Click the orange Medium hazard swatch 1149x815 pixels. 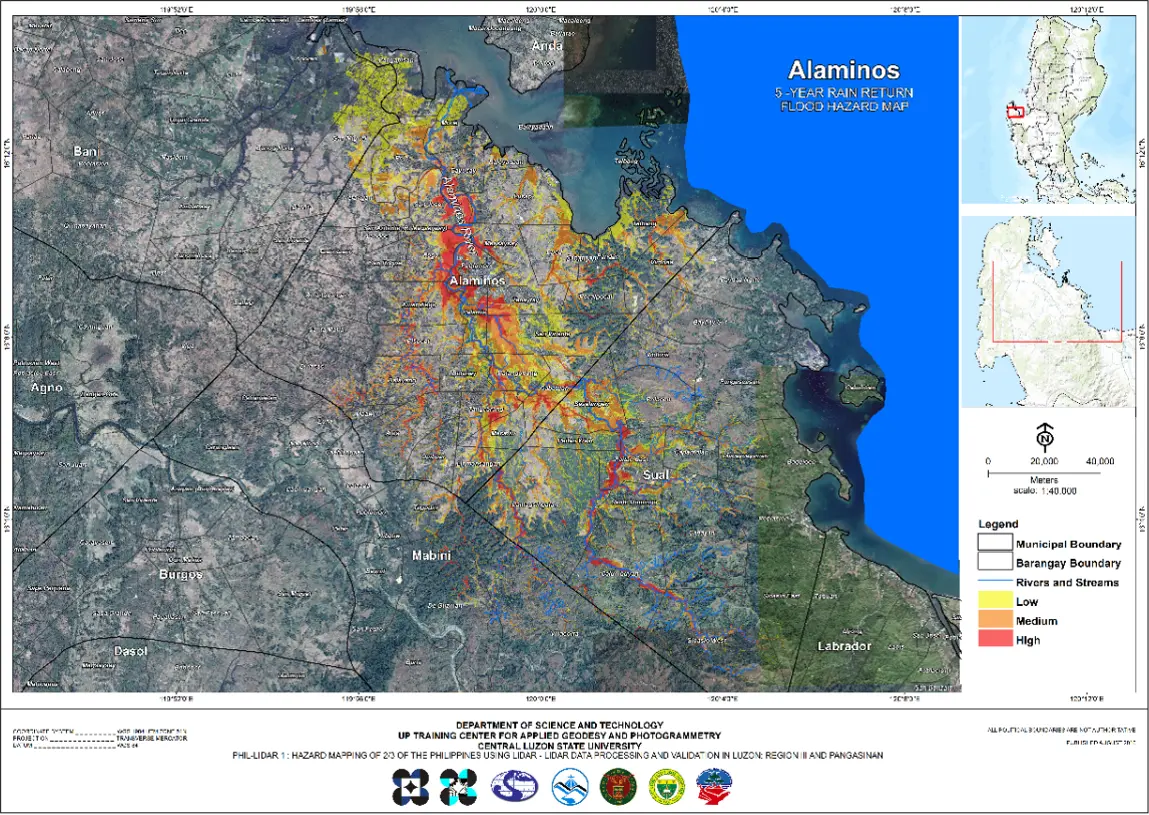tap(995, 620)
